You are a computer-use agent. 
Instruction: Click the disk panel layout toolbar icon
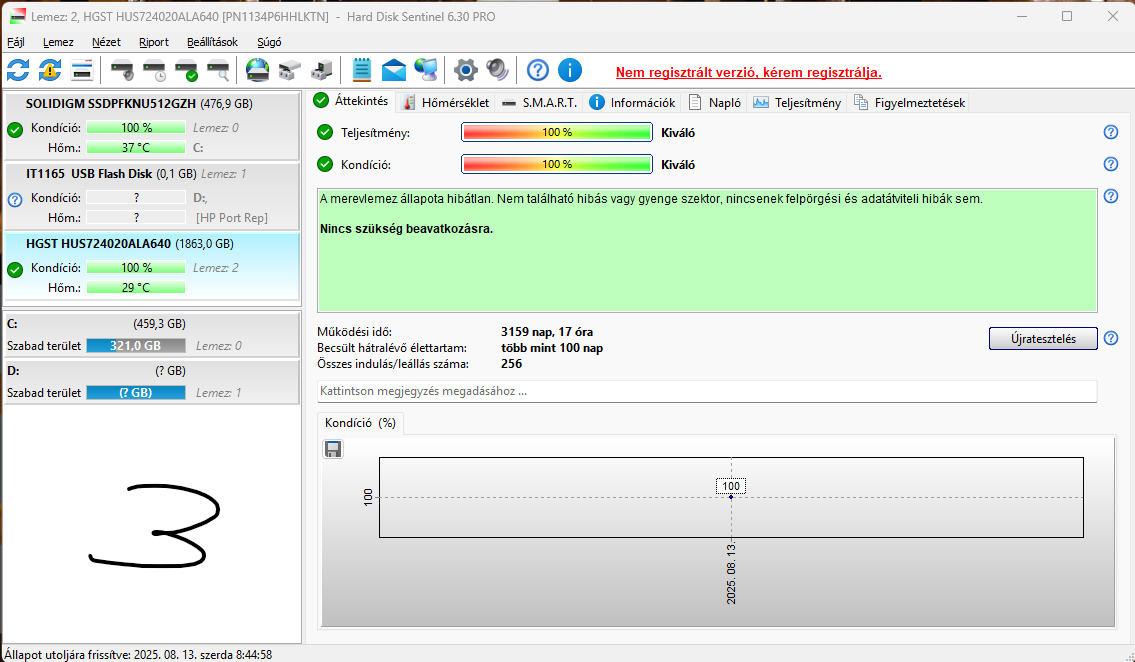pyautogui.click(x=82, y=70)
